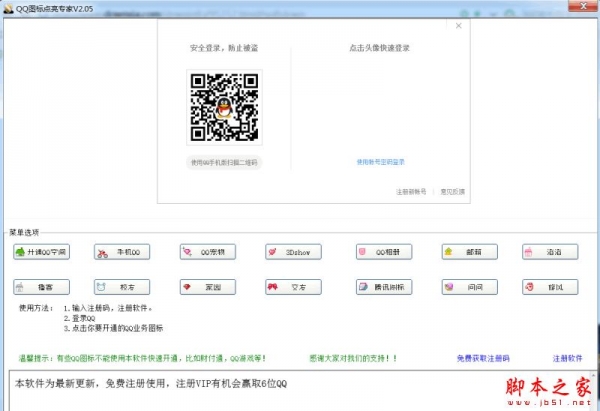Click the instruction line 2.登录QQ
Image resolution: width=600 pixels, height=411 pixels.
click(x=79, y=318)
